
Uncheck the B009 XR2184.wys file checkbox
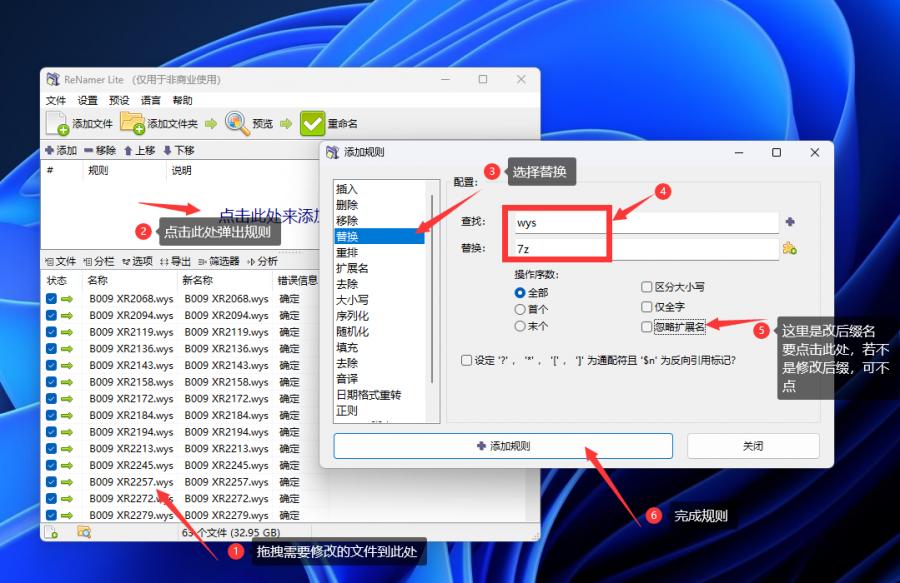pos(51,415)
